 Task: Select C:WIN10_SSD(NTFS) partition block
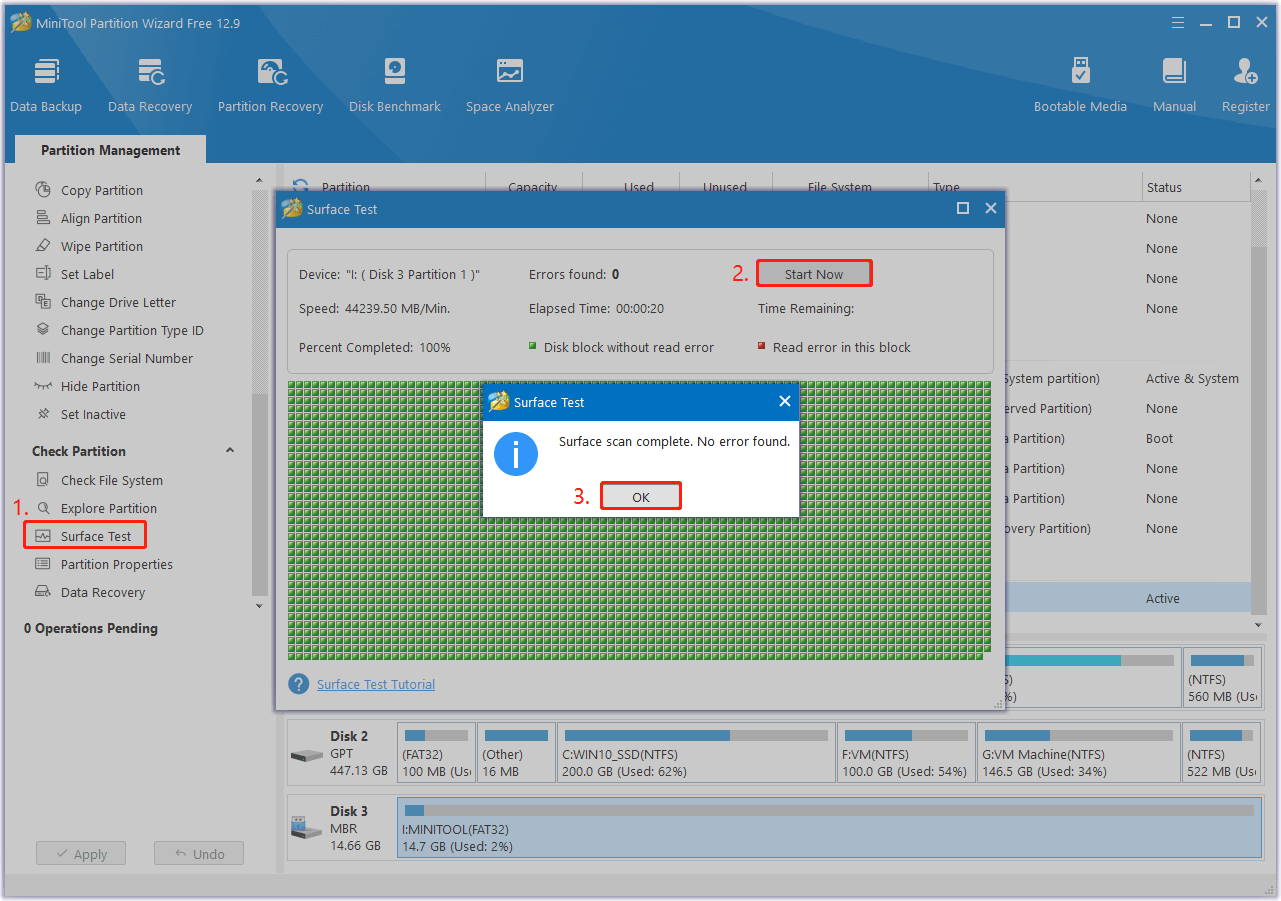point(695,752)
